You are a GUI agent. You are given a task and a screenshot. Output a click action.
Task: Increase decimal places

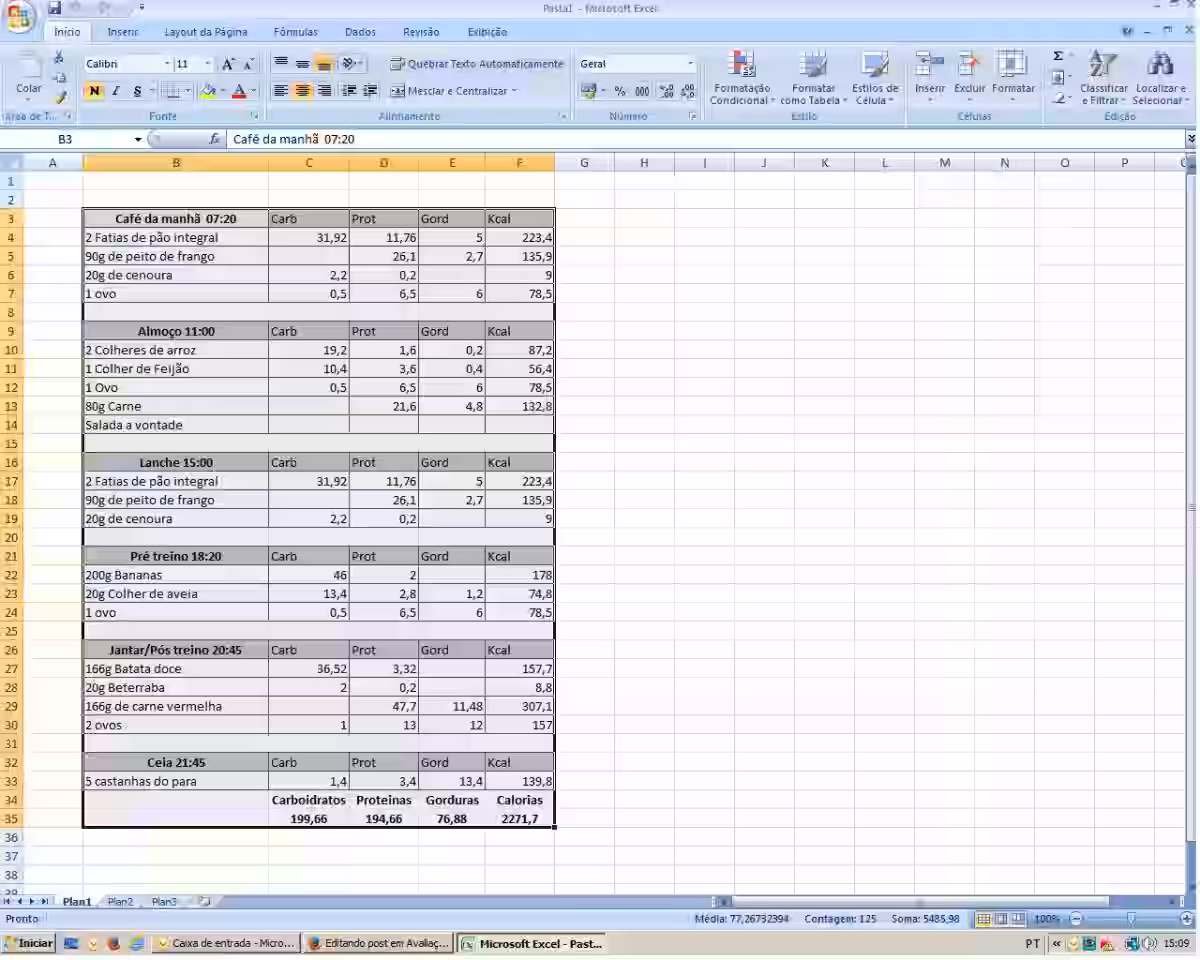667,91
